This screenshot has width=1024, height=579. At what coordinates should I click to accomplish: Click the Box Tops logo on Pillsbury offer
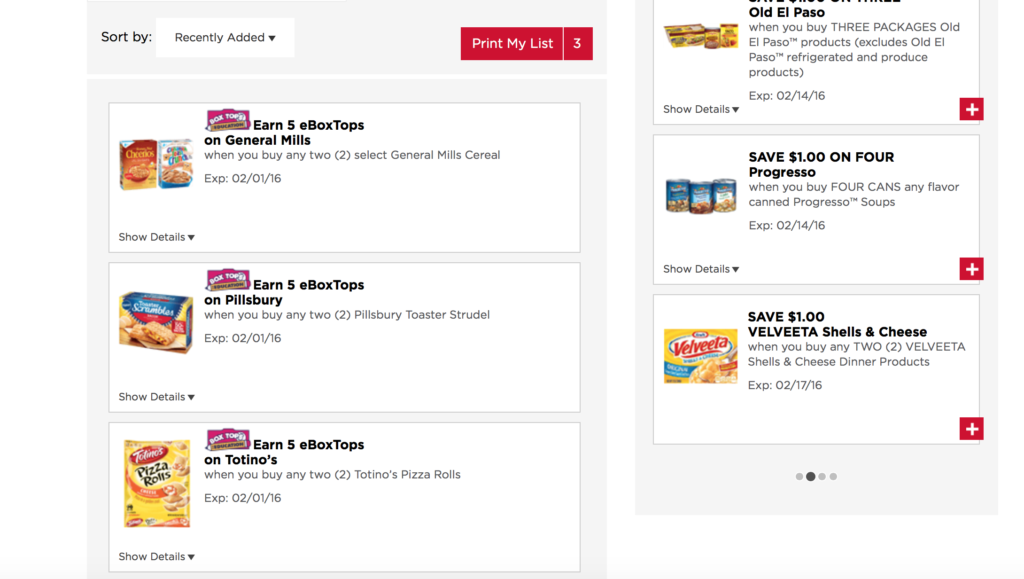tap(227, 280)
